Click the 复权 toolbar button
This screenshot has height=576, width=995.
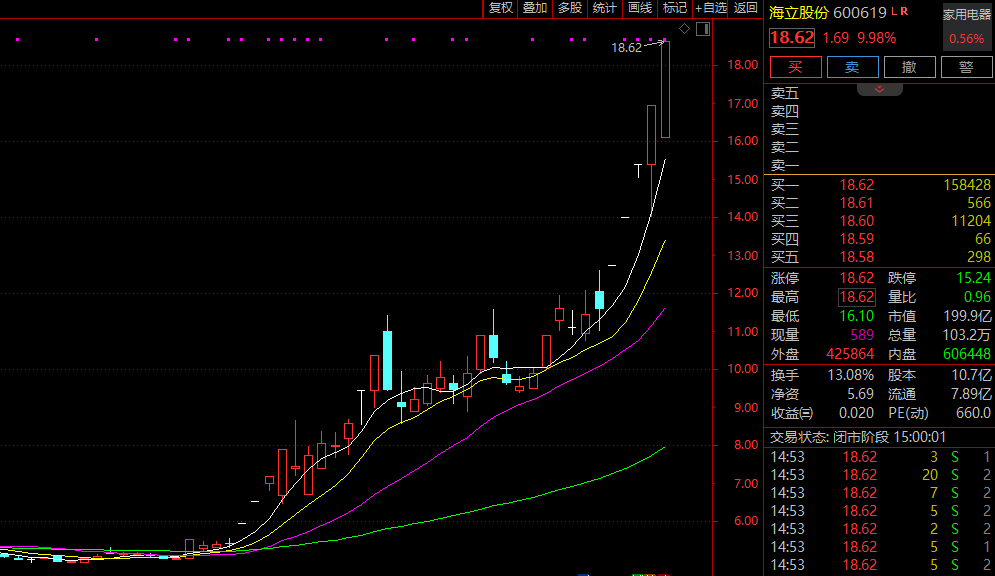click(x=501, y=8)
